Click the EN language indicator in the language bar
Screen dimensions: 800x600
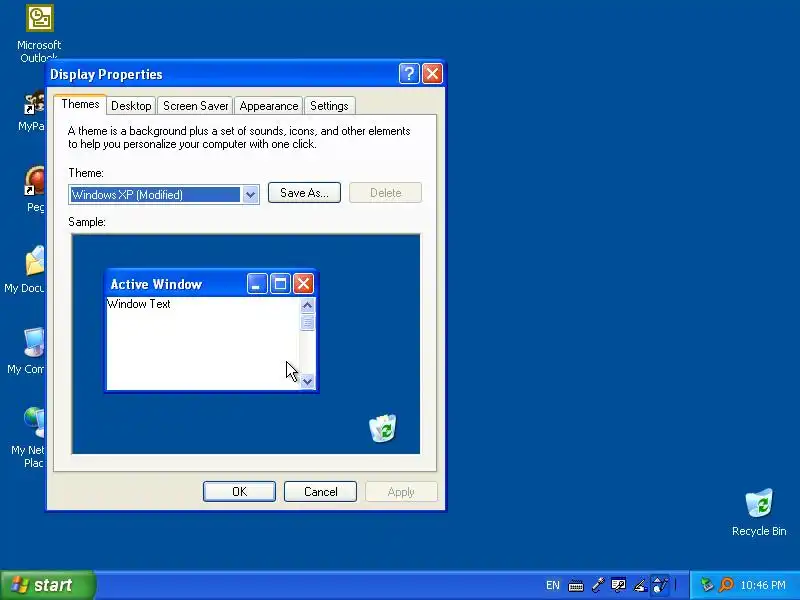tap(553, 585)
